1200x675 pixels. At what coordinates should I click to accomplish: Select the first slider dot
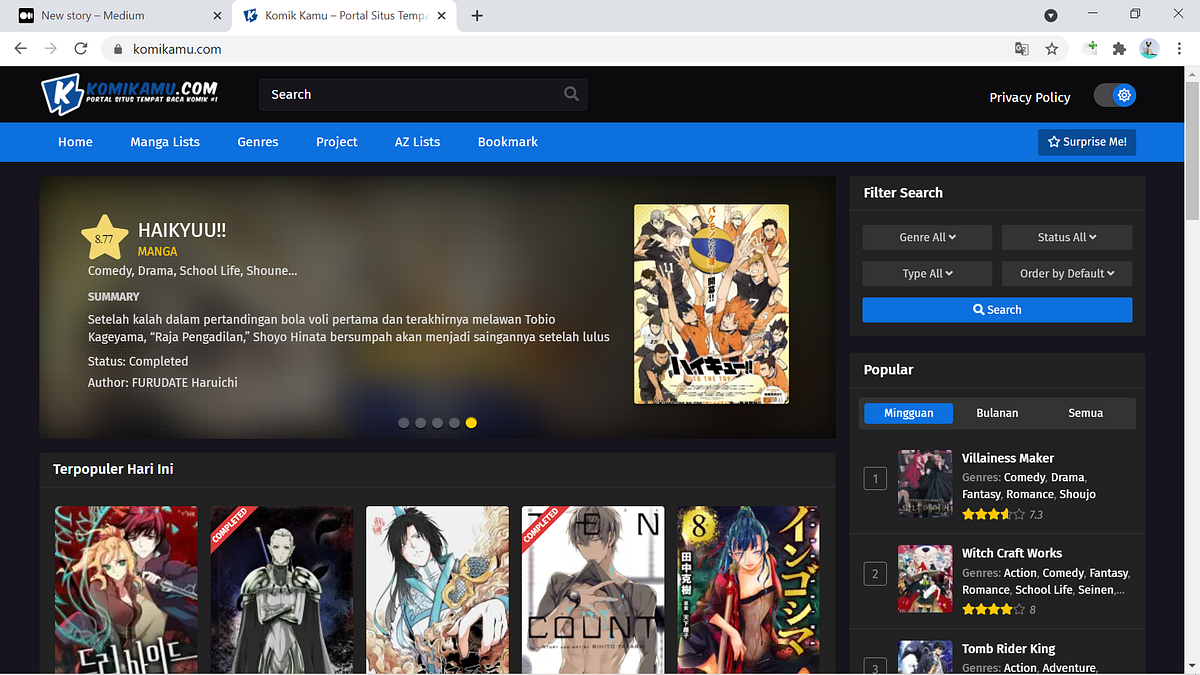(x=404, y=423)
